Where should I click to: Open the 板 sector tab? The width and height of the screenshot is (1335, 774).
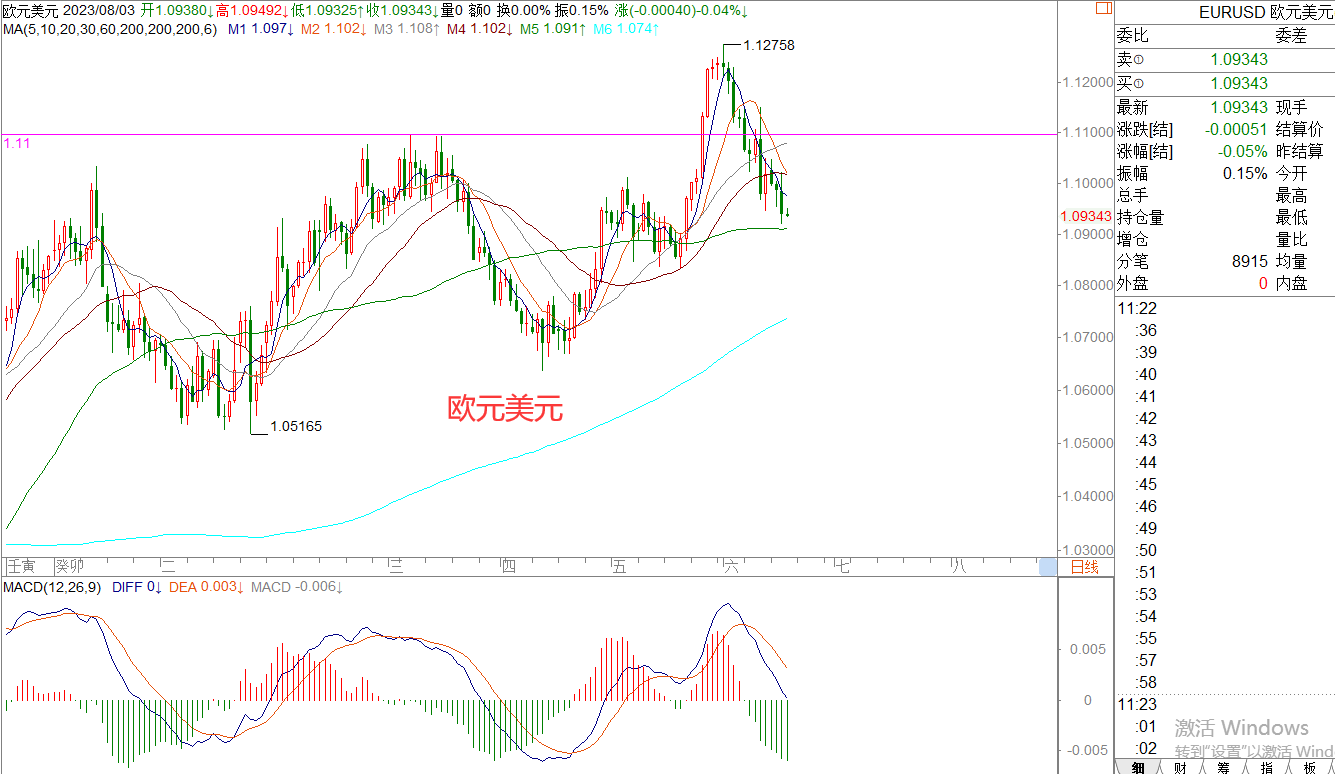tap(1310, 767)
